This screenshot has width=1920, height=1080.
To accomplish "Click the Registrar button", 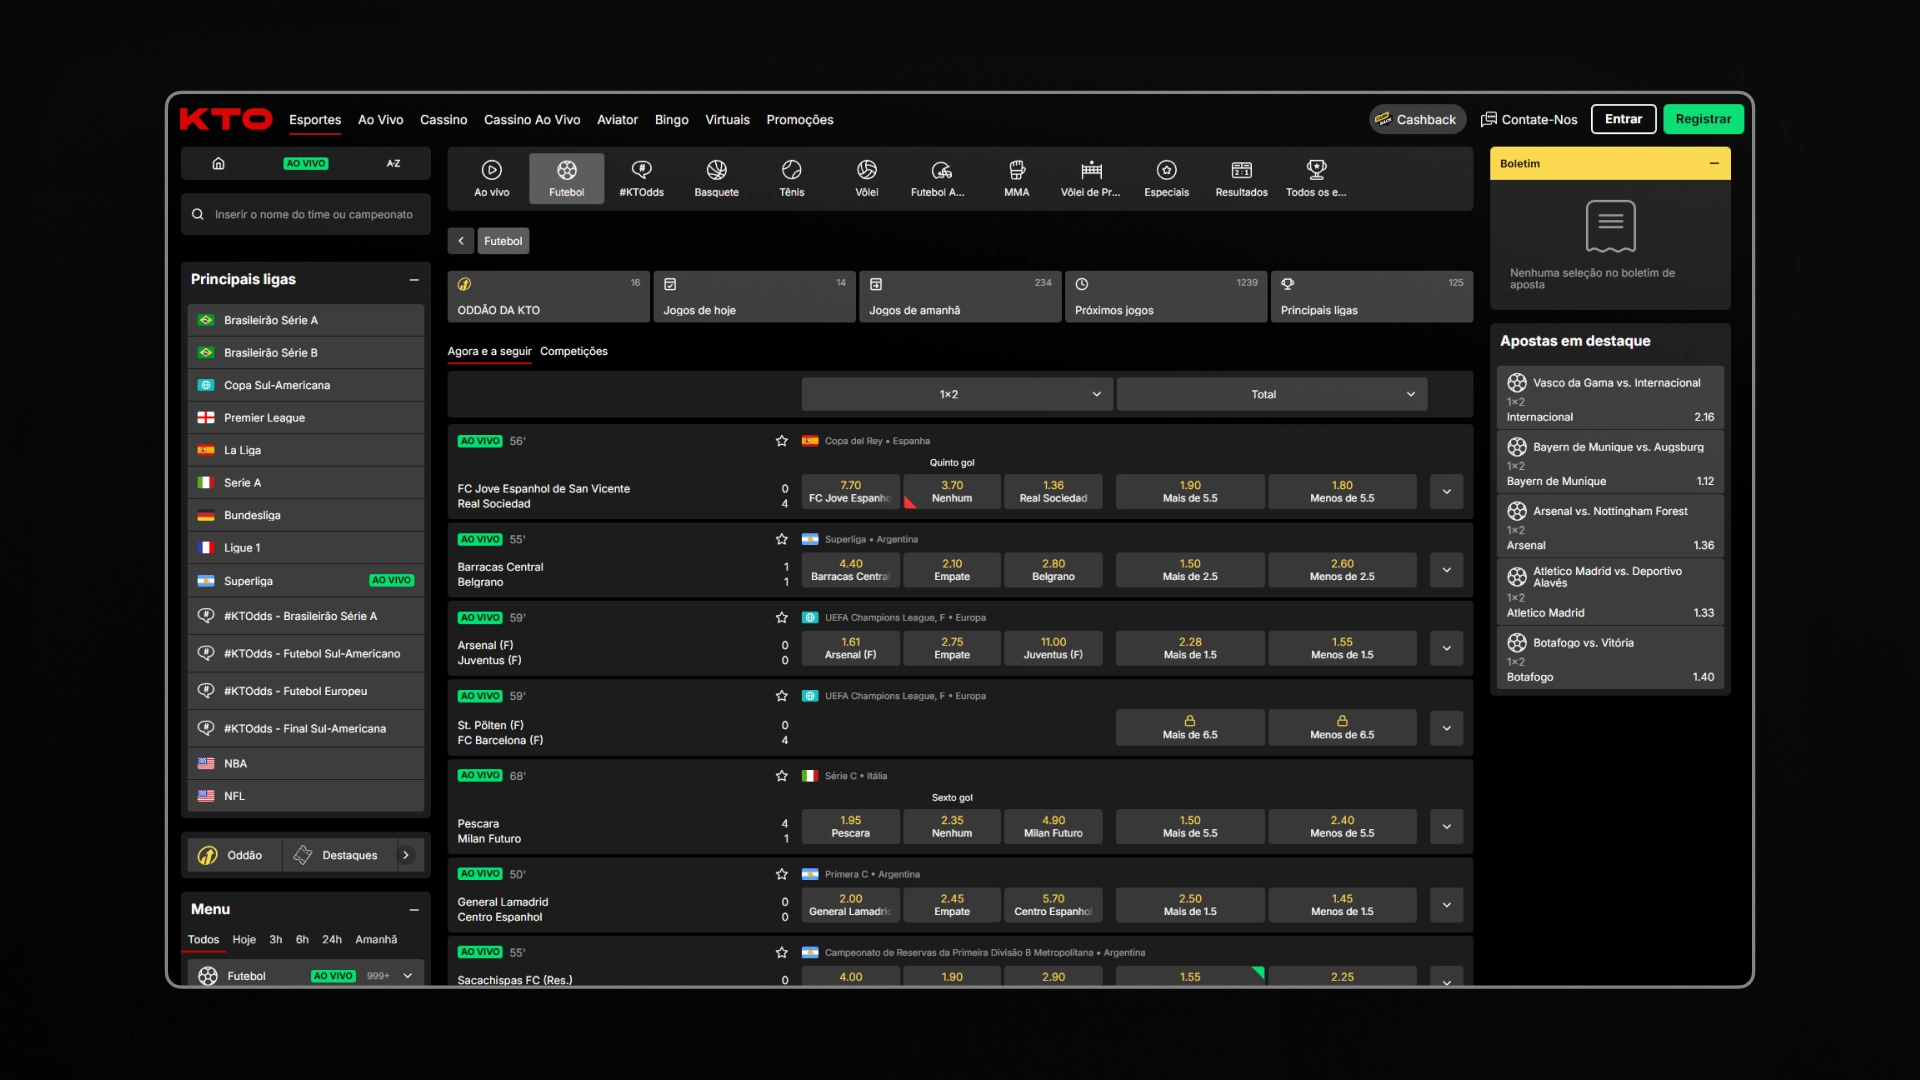I will tap(1703, 119).
